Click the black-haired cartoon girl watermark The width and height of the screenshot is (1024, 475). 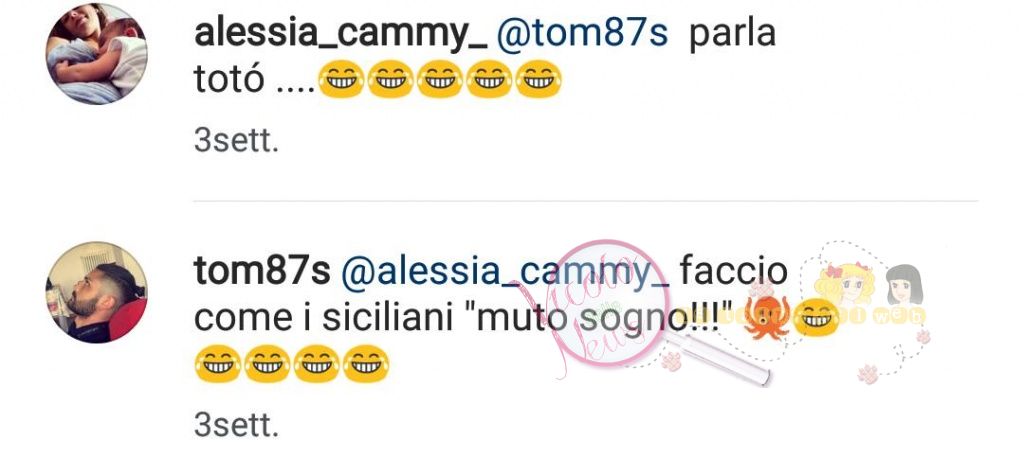click(904, 285)
